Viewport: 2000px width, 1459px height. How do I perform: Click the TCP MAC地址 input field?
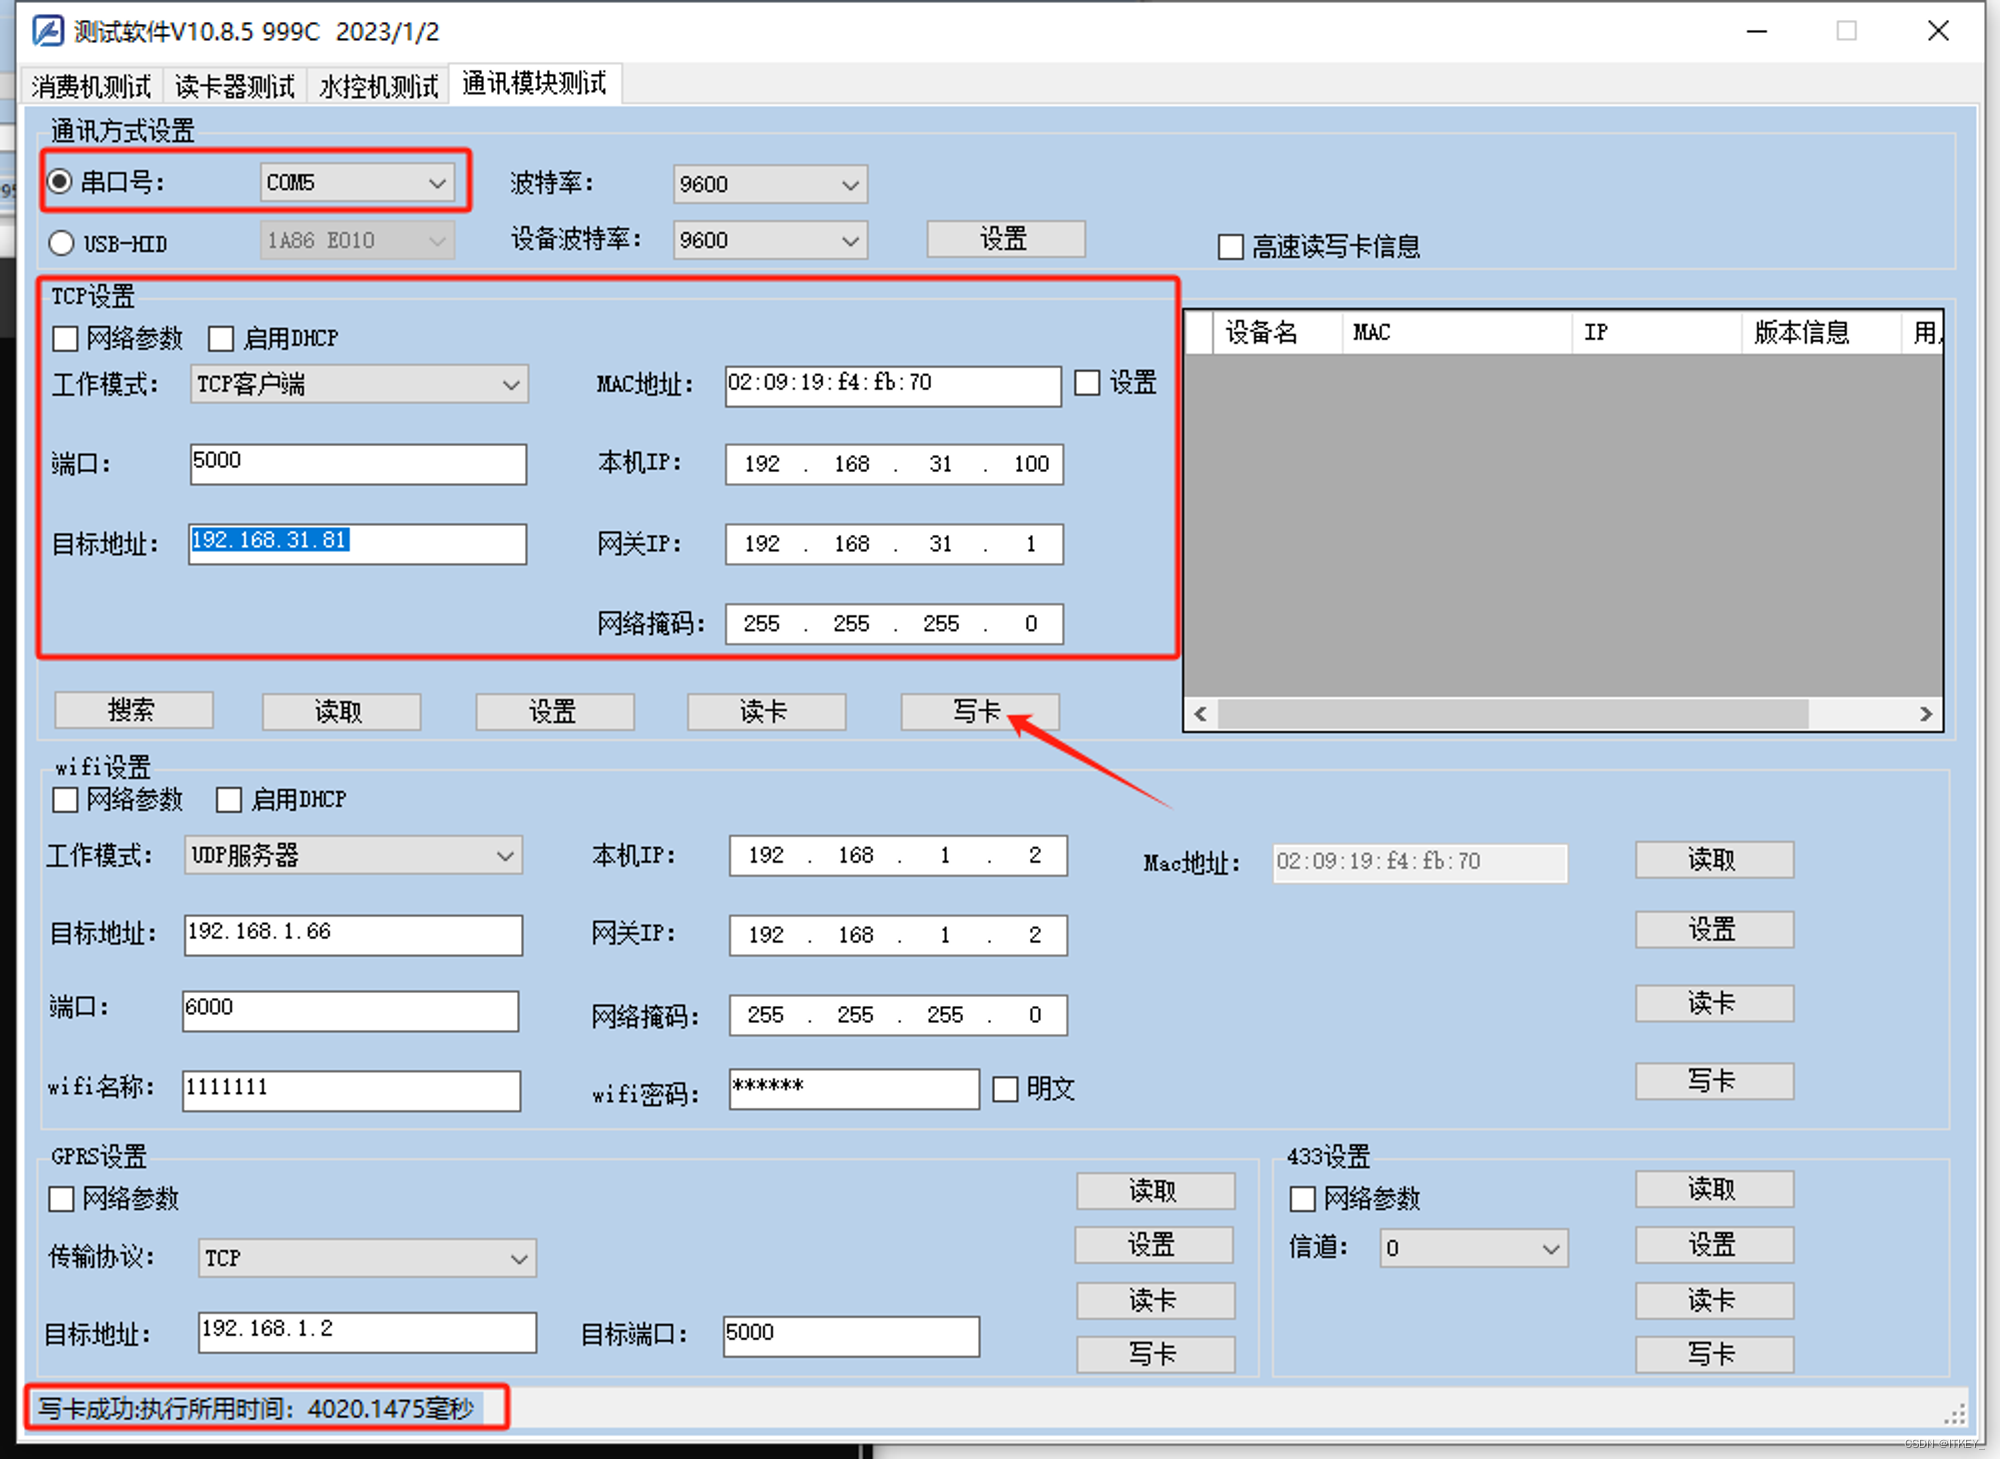(893, 385)
